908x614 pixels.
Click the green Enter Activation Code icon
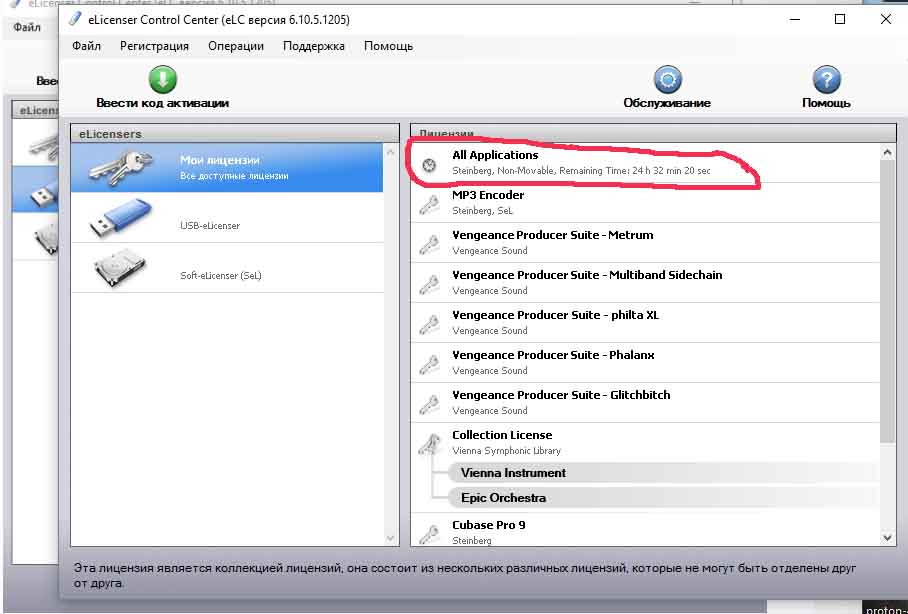tap(163, 79)
